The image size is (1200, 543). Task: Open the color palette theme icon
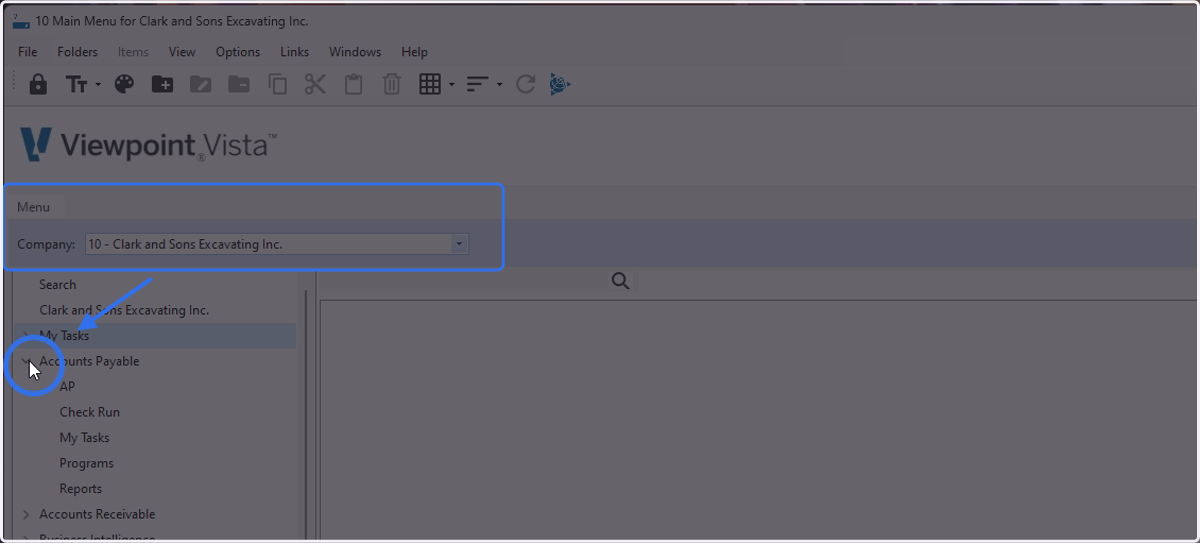point(124,85)
